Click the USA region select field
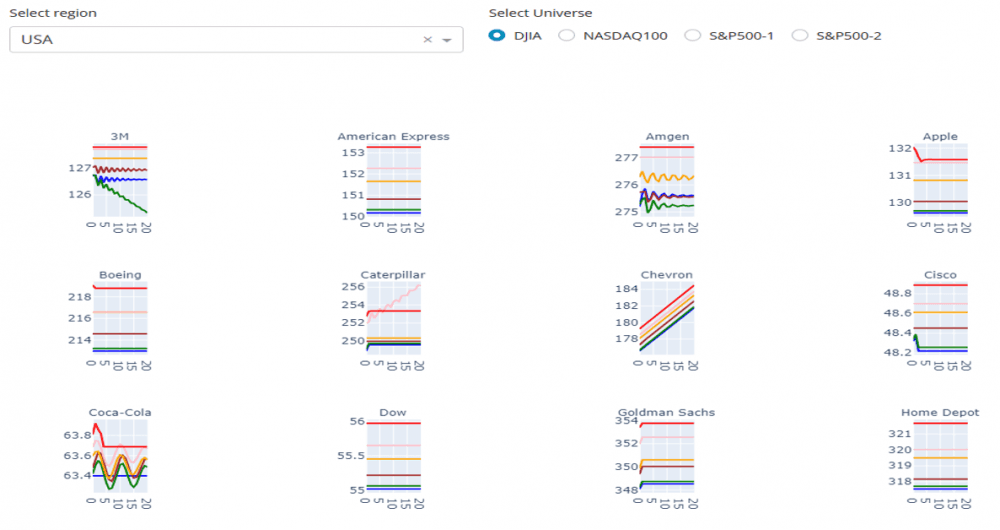 click(236, 40)
